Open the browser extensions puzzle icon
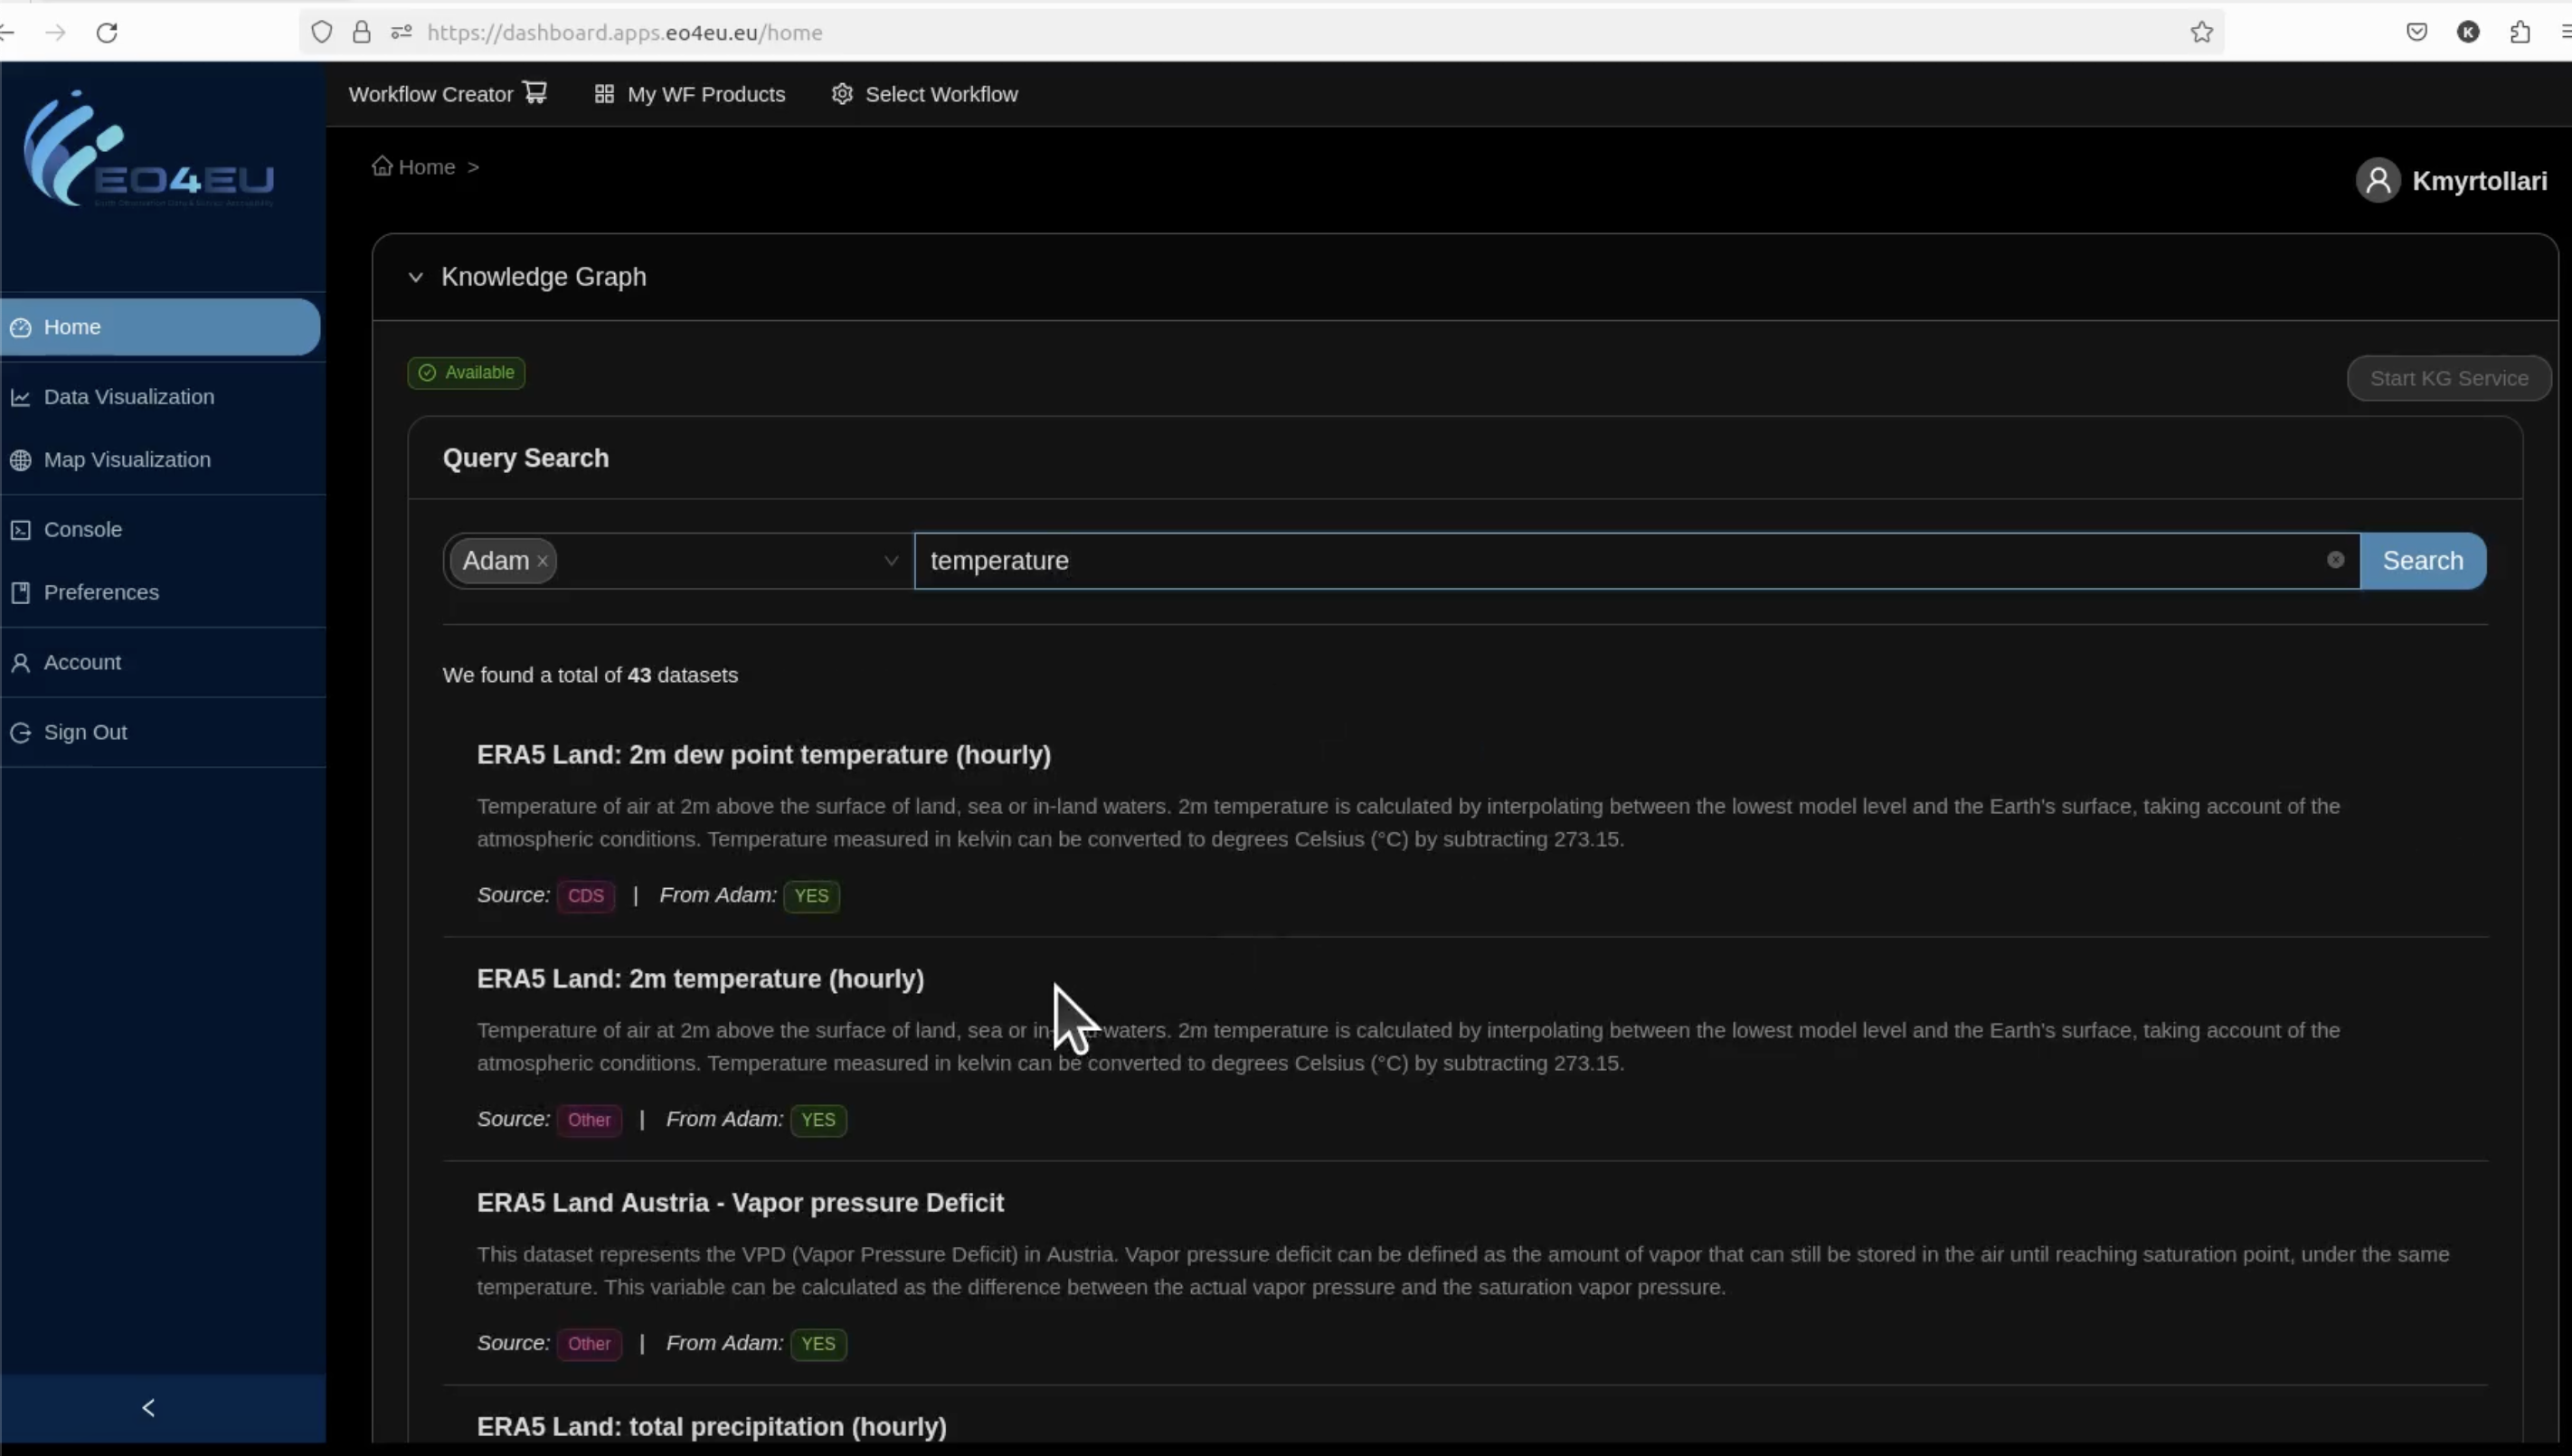Screen dimensions: 2572x1456 (2520, 33)
